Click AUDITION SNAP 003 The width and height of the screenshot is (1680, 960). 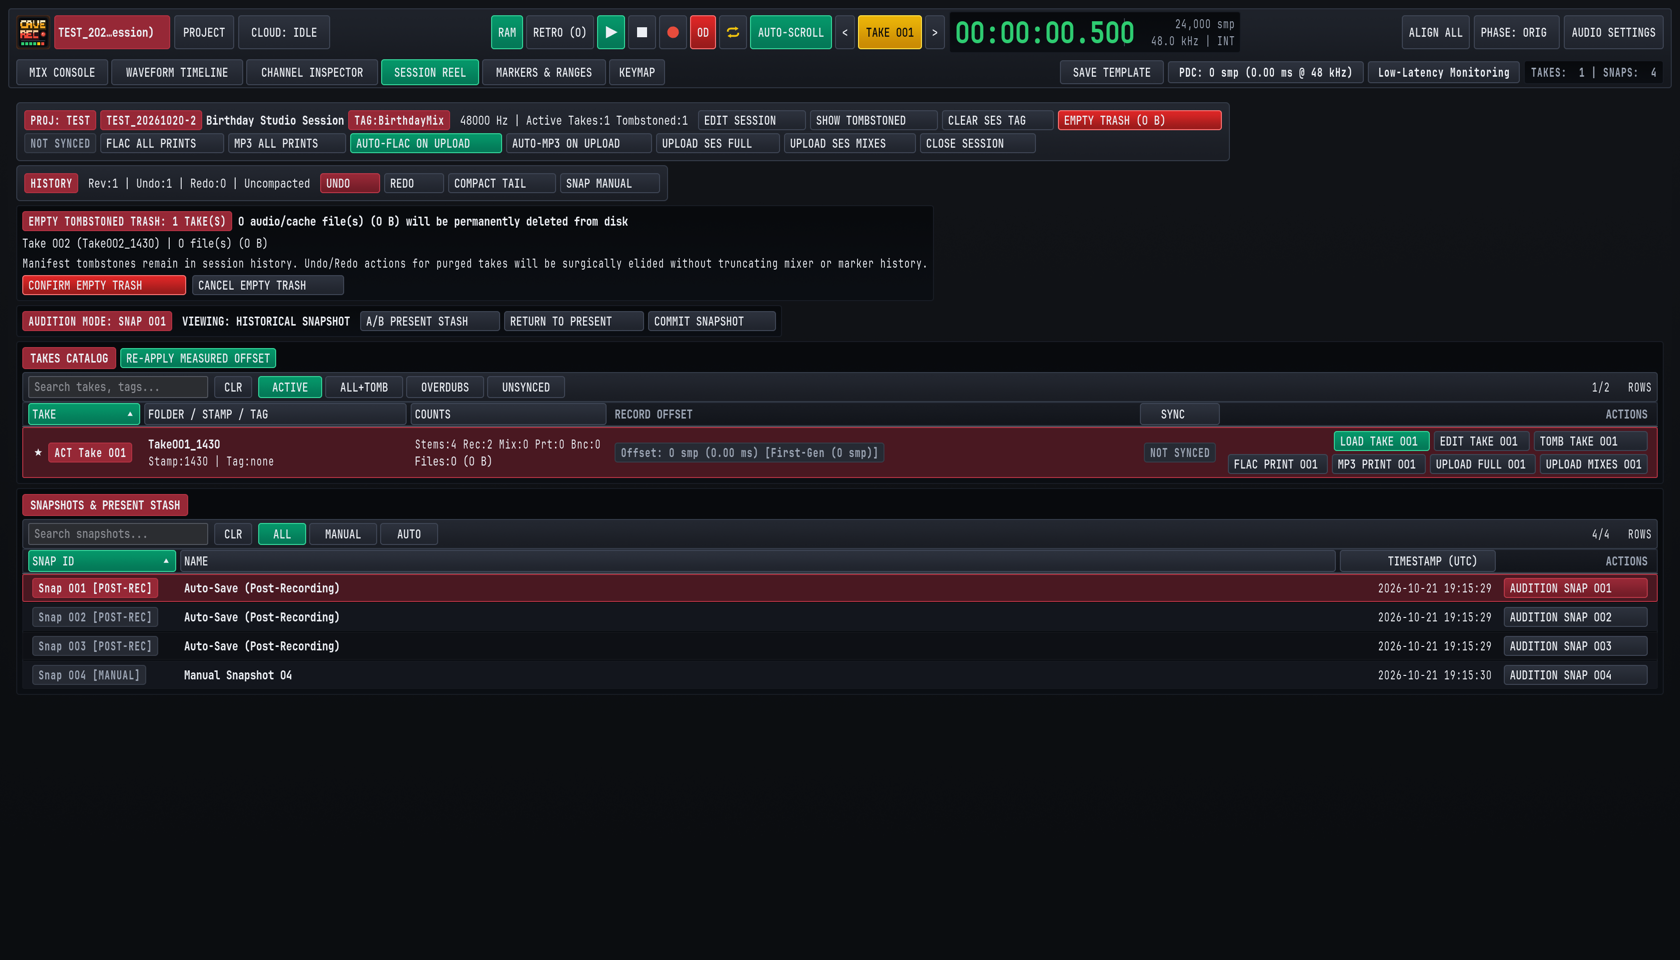[x=1575, y=646]
